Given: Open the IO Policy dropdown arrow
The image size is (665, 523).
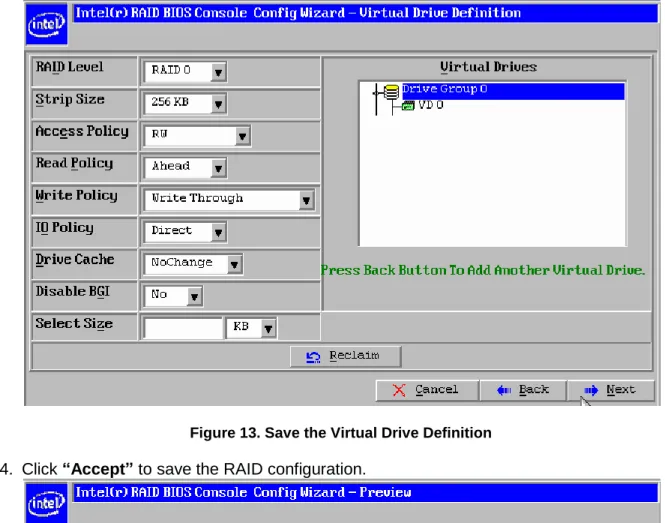Looking at the screenshot, I should [x=218, y=232].
